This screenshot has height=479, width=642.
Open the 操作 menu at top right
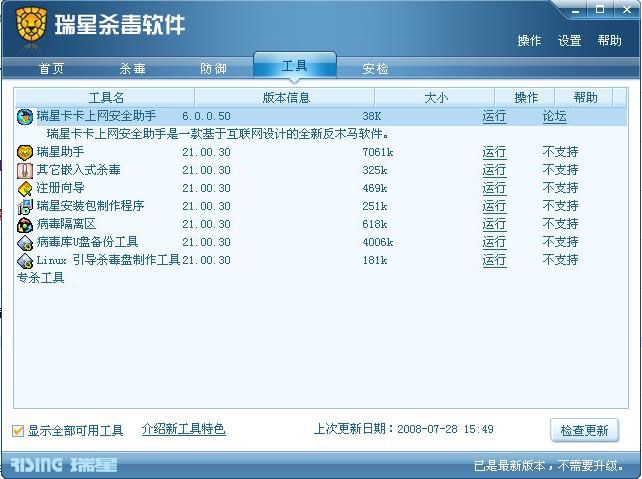(x=529, y=41)
